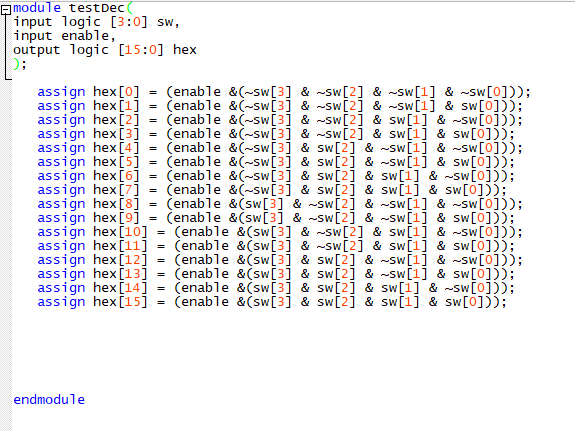
Task: Click the 'input enable,' line
Action: (x=64, y=36)
